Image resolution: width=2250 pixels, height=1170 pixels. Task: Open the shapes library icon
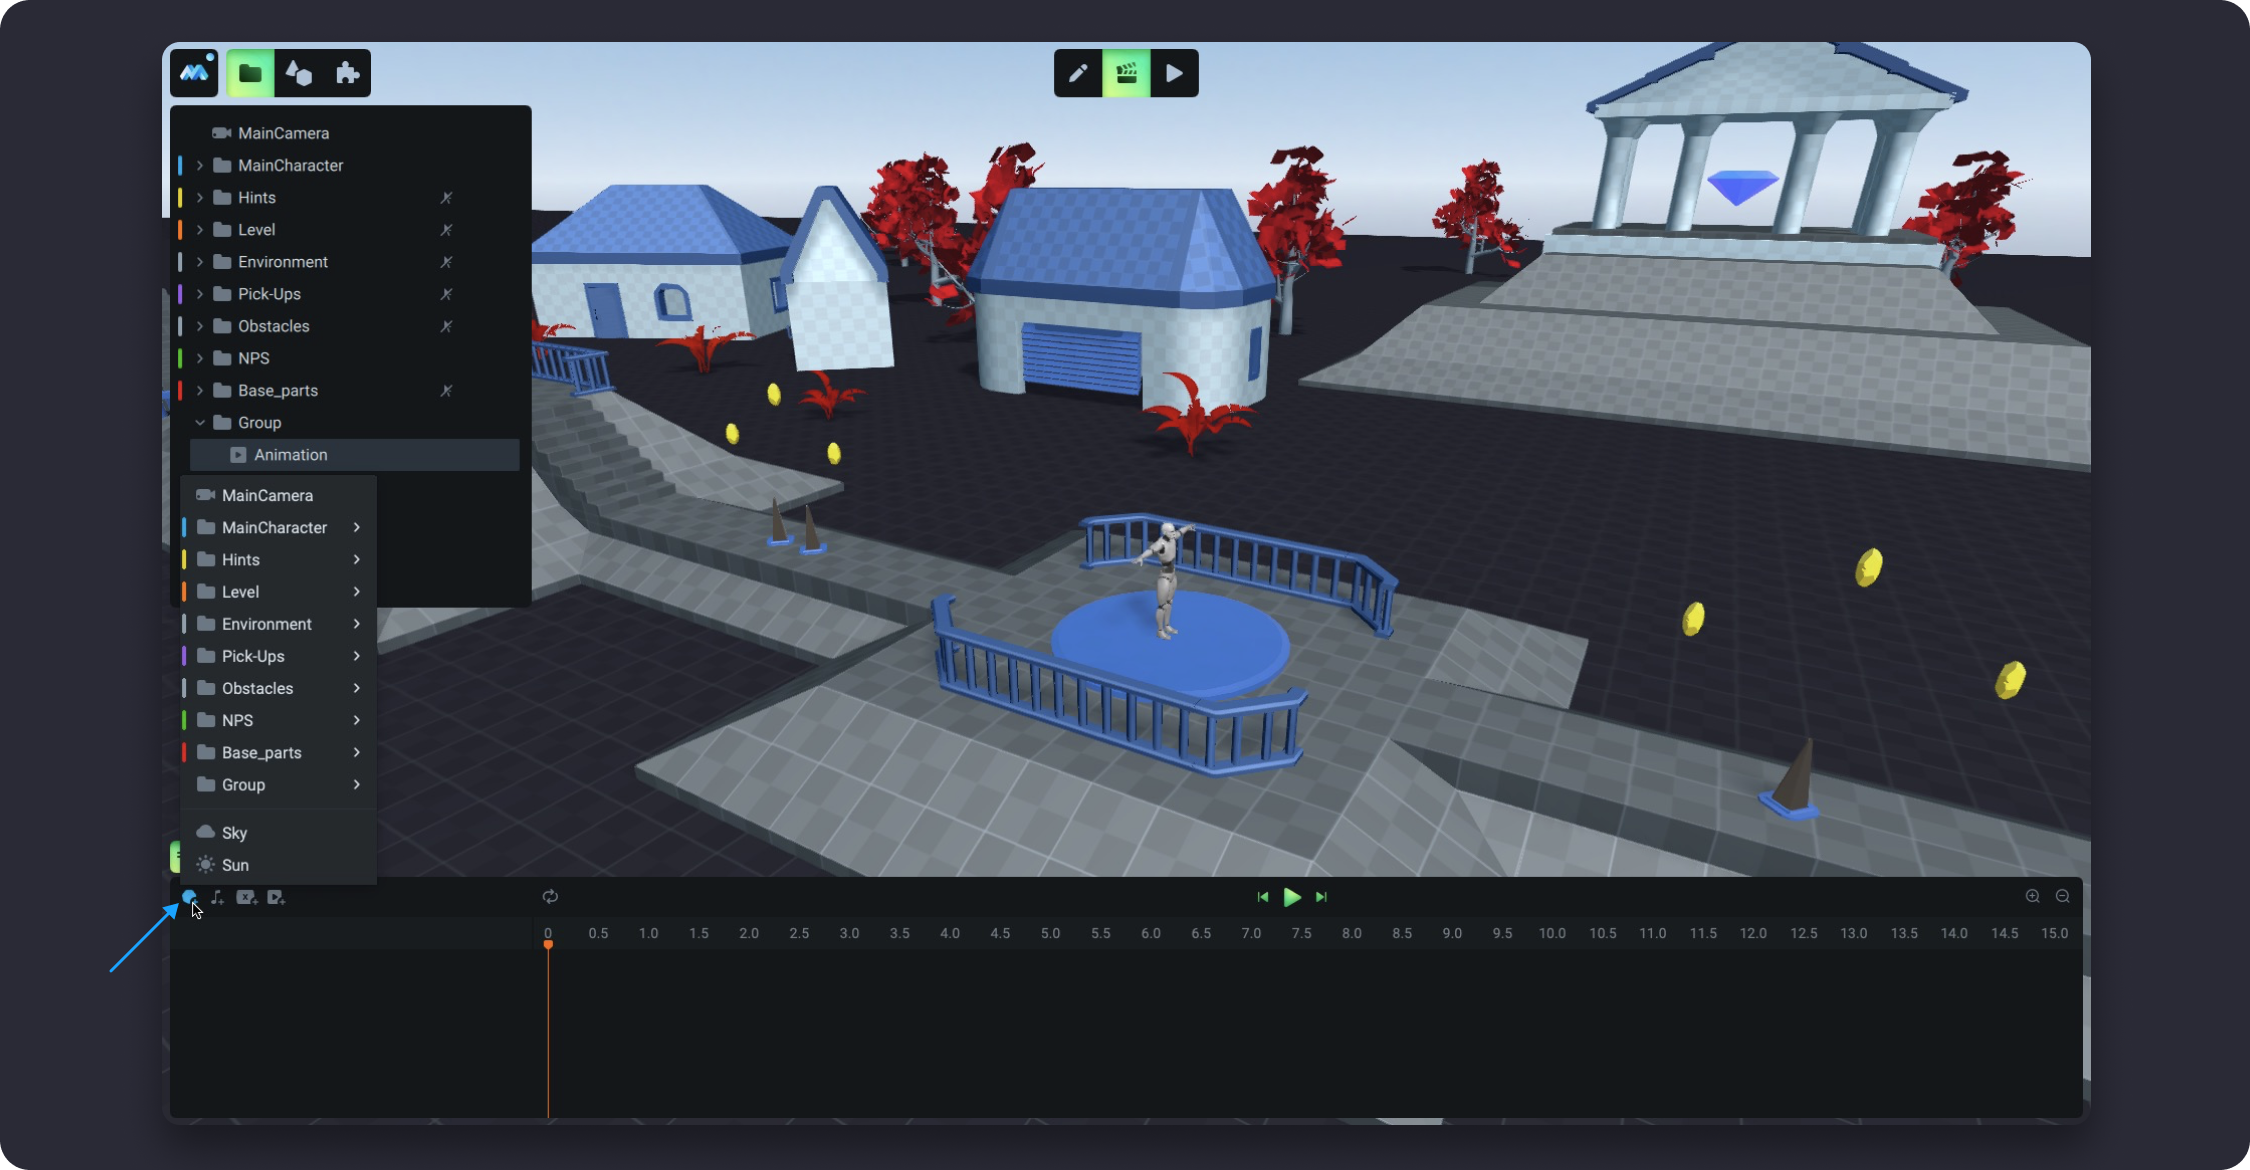coord(298,73)
